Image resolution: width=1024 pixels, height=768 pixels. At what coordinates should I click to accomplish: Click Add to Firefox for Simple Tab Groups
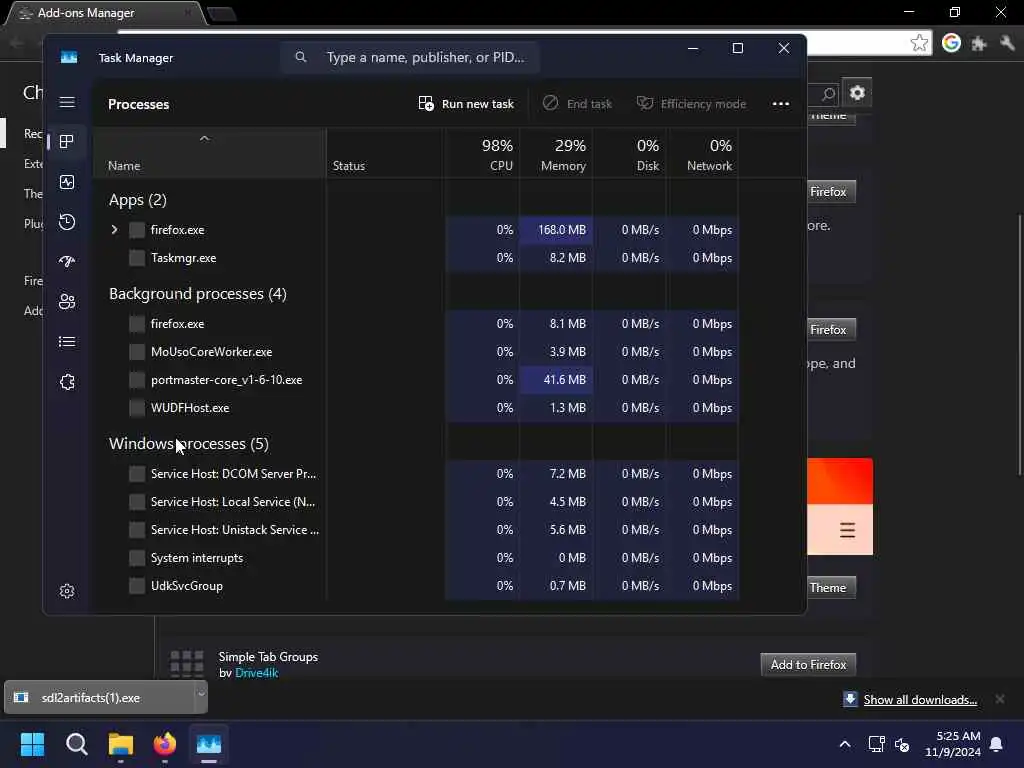808,665
